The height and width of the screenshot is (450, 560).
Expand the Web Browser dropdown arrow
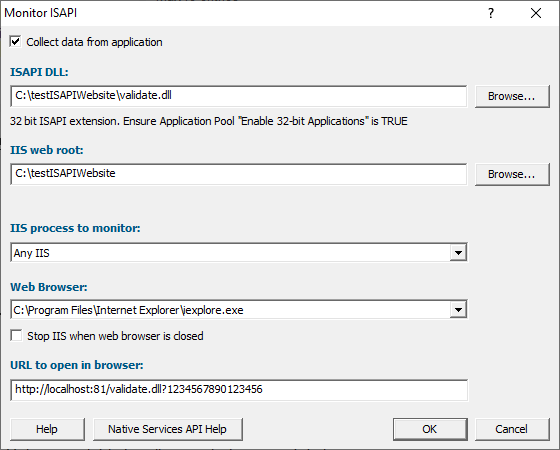(458, 309)
